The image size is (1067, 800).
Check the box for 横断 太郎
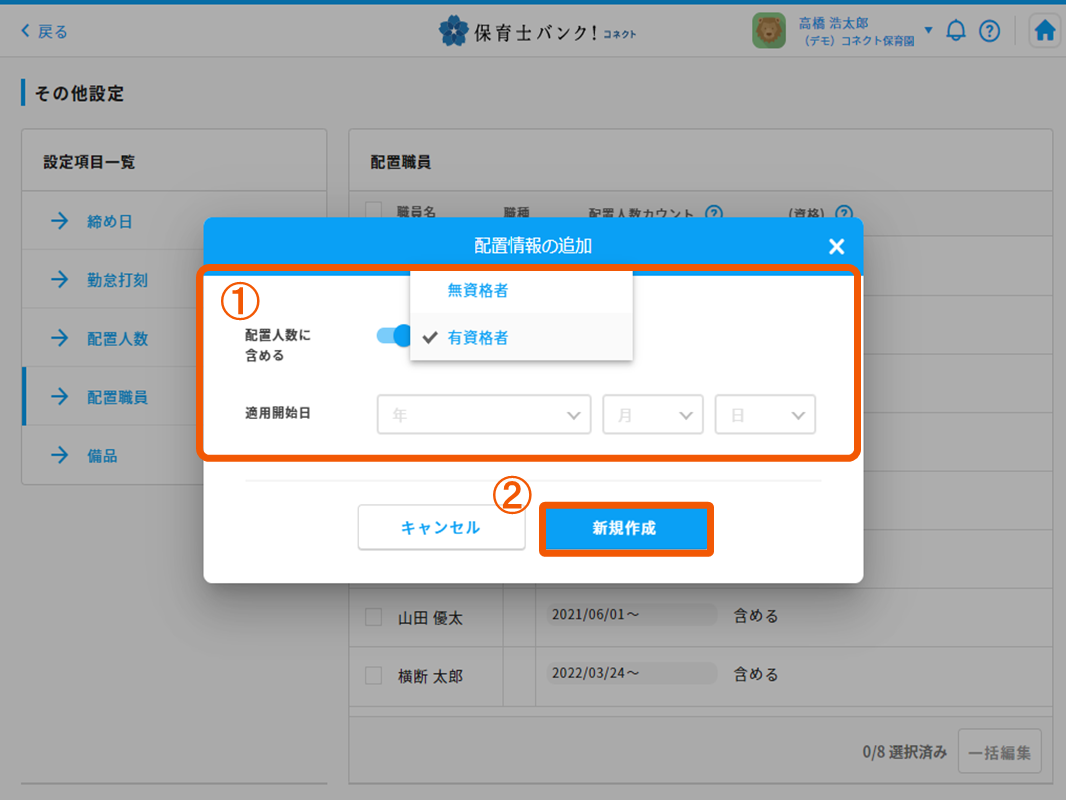coord(374,675)
